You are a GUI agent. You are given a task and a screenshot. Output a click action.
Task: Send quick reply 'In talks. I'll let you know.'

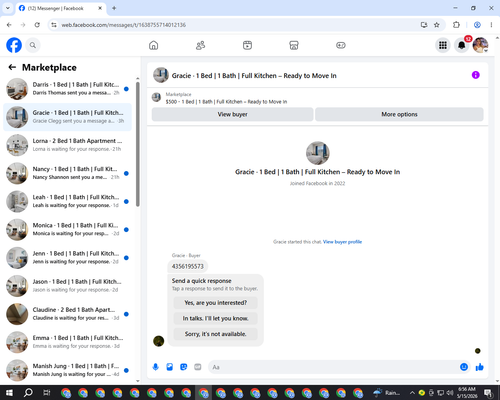pos(216,318)
